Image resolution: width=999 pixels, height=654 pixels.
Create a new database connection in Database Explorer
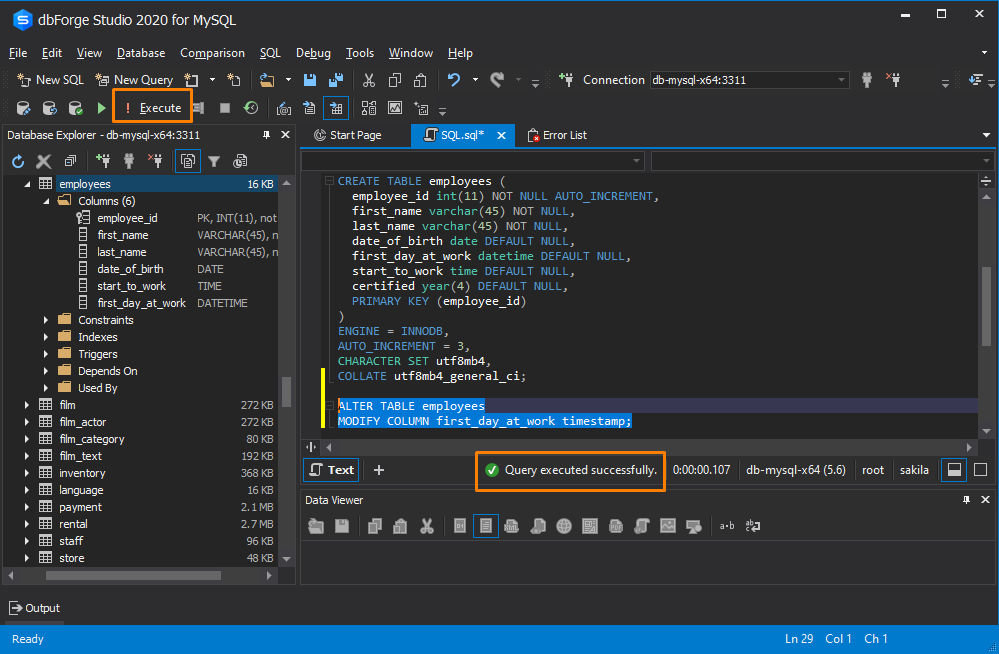(x=104, y=160)
